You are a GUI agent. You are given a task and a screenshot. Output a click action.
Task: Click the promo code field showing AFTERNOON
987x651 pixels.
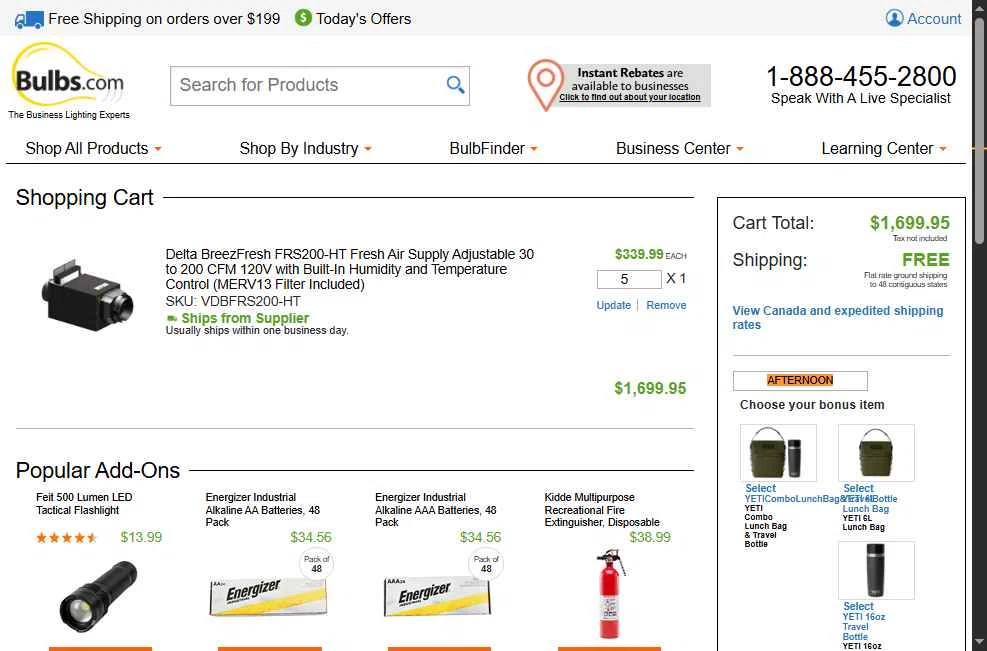800,380
